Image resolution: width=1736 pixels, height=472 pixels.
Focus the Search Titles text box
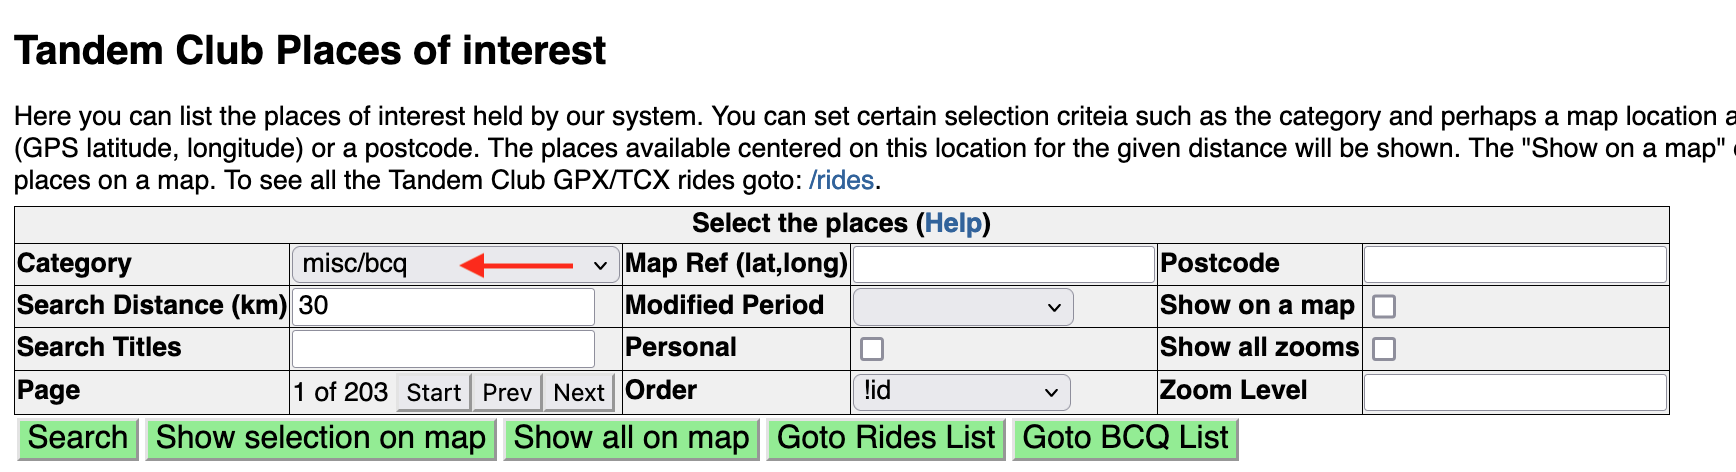click(x=443, y=349)
